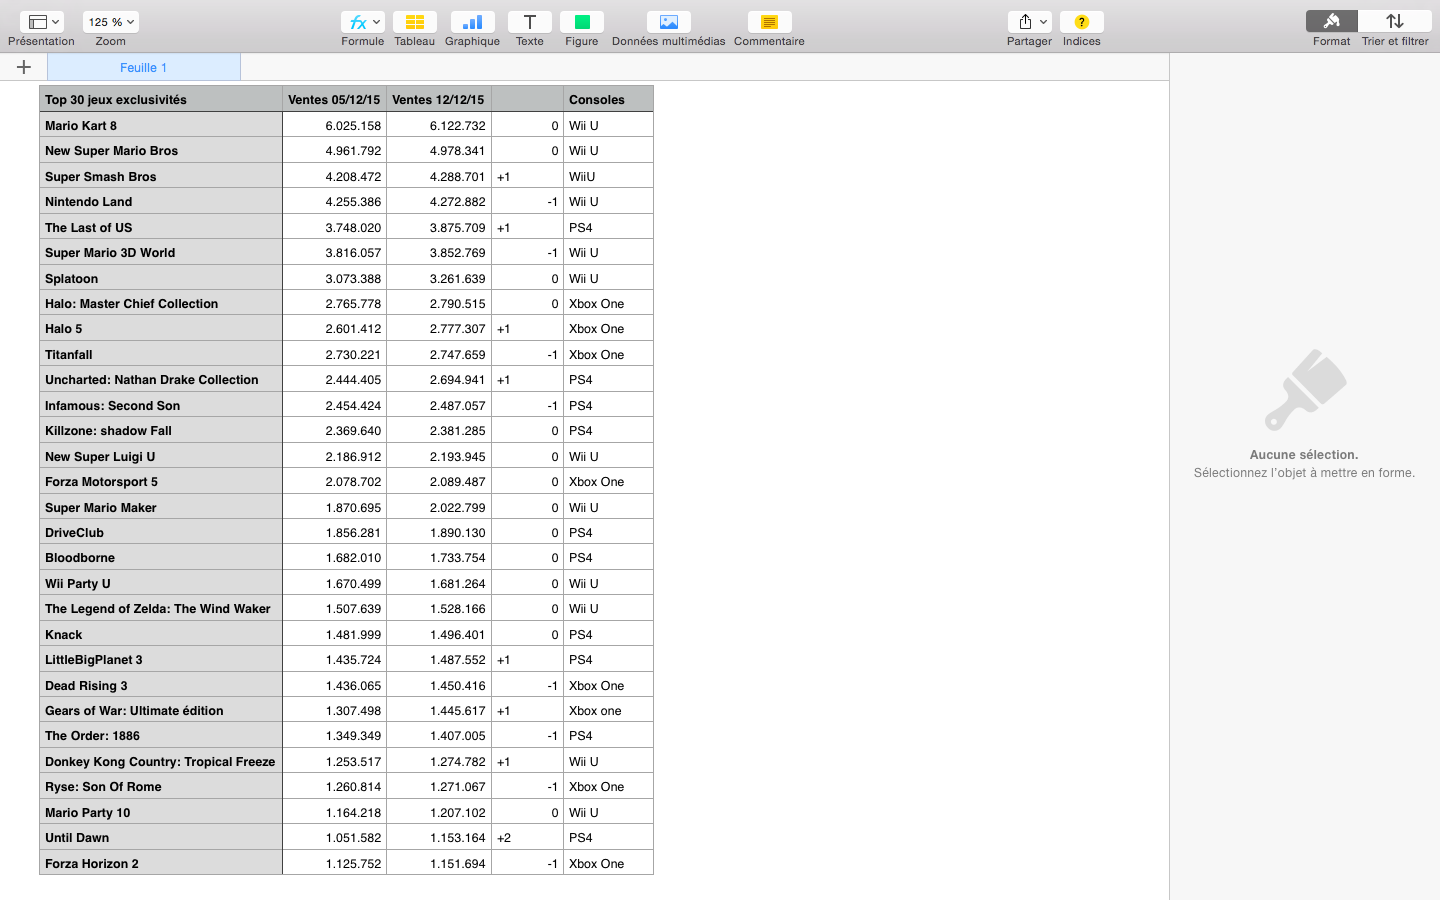Open the 125 % zoom dropdown
This screenshot has width=1440, height=900.
pyautogui.click(x=110, y=22)
